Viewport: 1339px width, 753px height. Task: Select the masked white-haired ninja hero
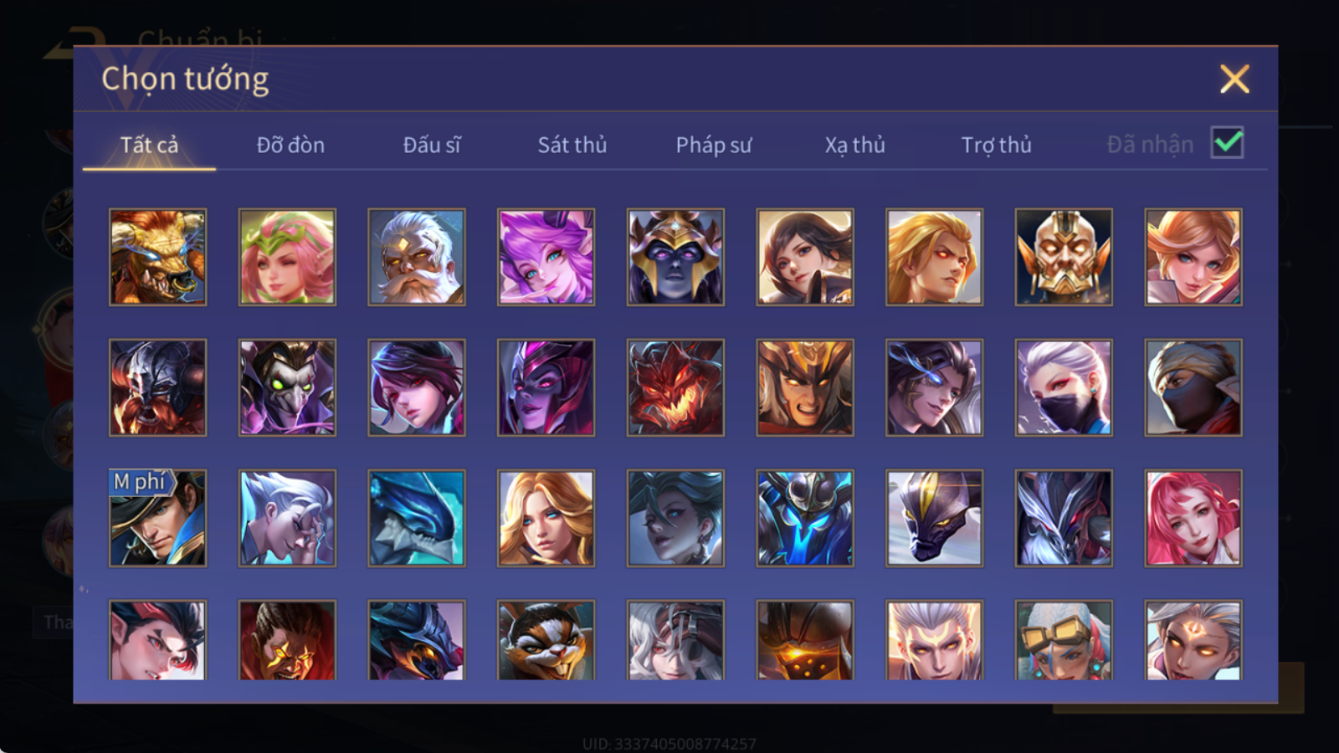tap(1064, 388)
